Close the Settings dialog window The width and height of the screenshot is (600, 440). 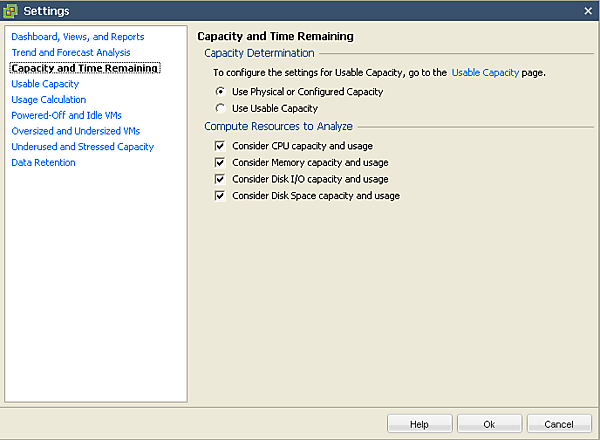[x=588, y=10]
